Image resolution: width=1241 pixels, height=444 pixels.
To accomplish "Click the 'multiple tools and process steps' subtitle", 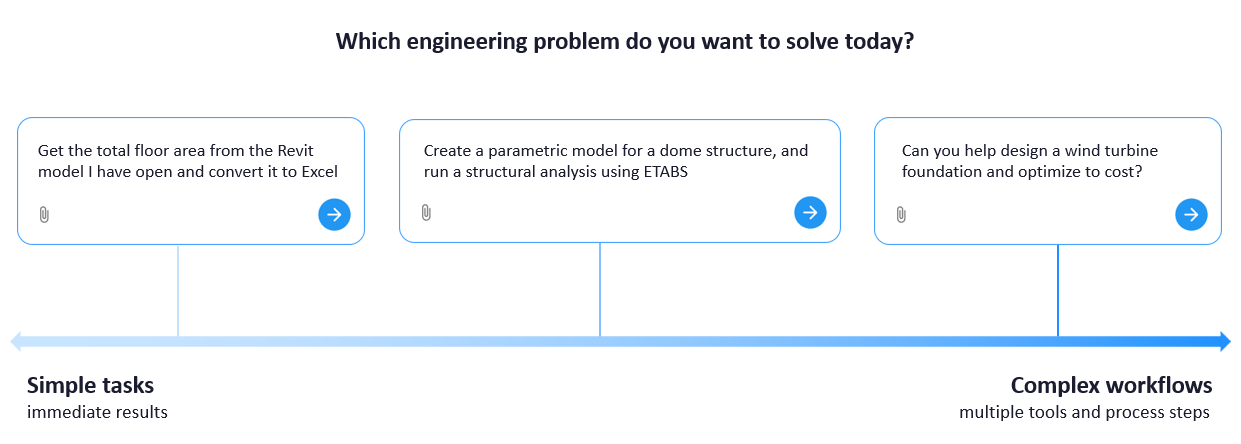I will [x=1085, y=412].
